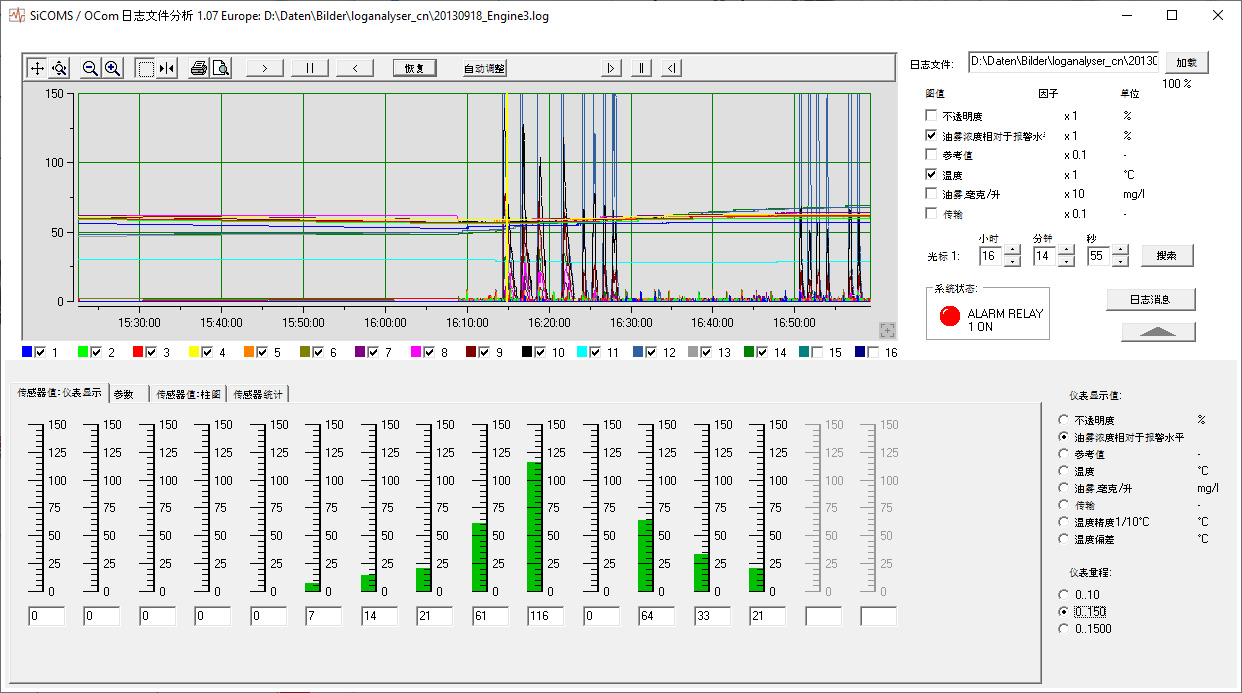Screen dimensions: 1242x693
Task: Decrease the 秒 seconds spinner value
Action: [1120, 262]
